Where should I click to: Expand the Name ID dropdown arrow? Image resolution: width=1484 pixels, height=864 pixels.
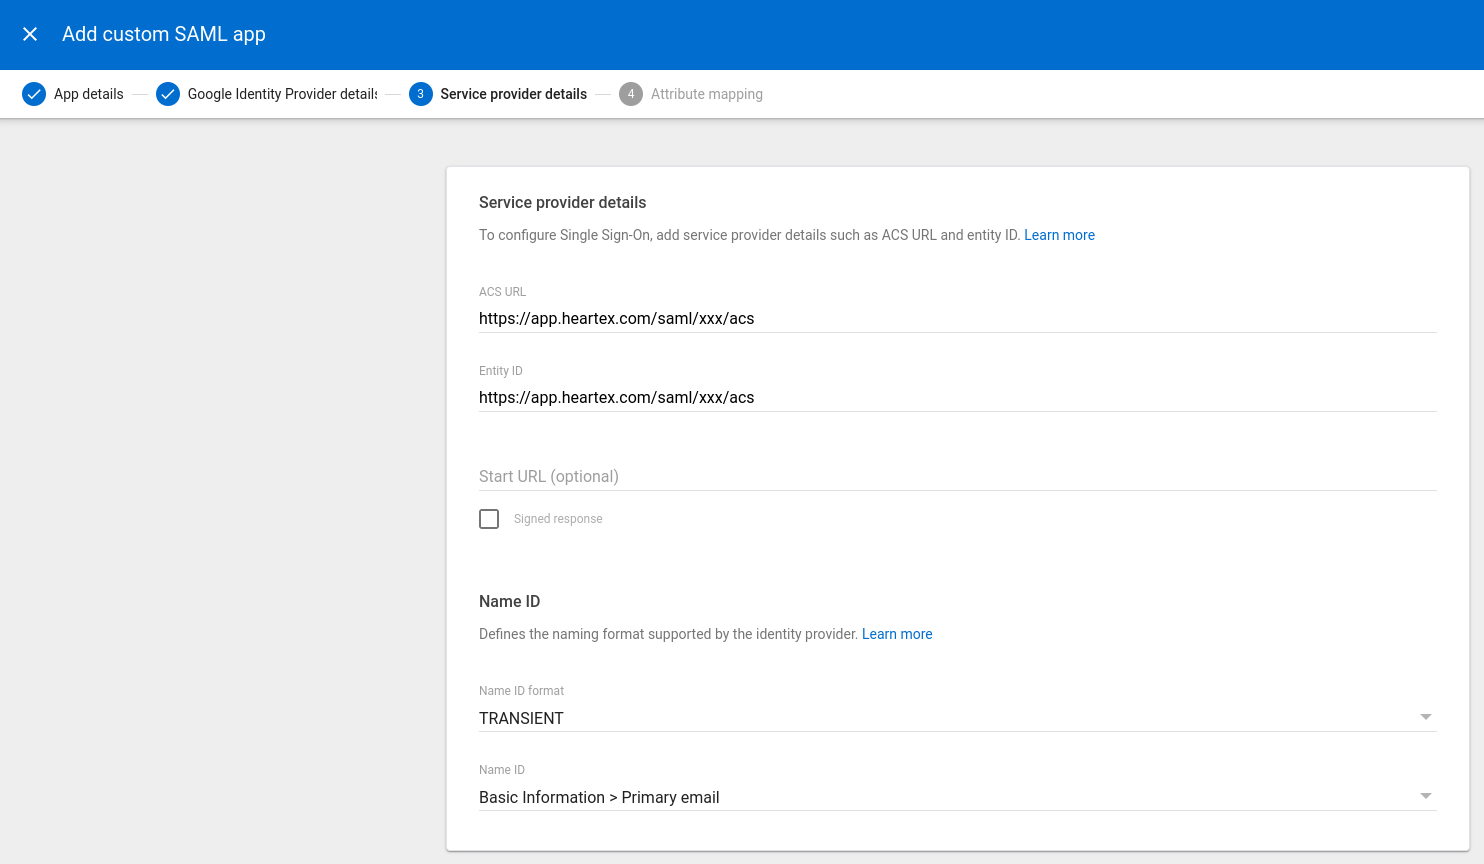tap(1425, 796)
